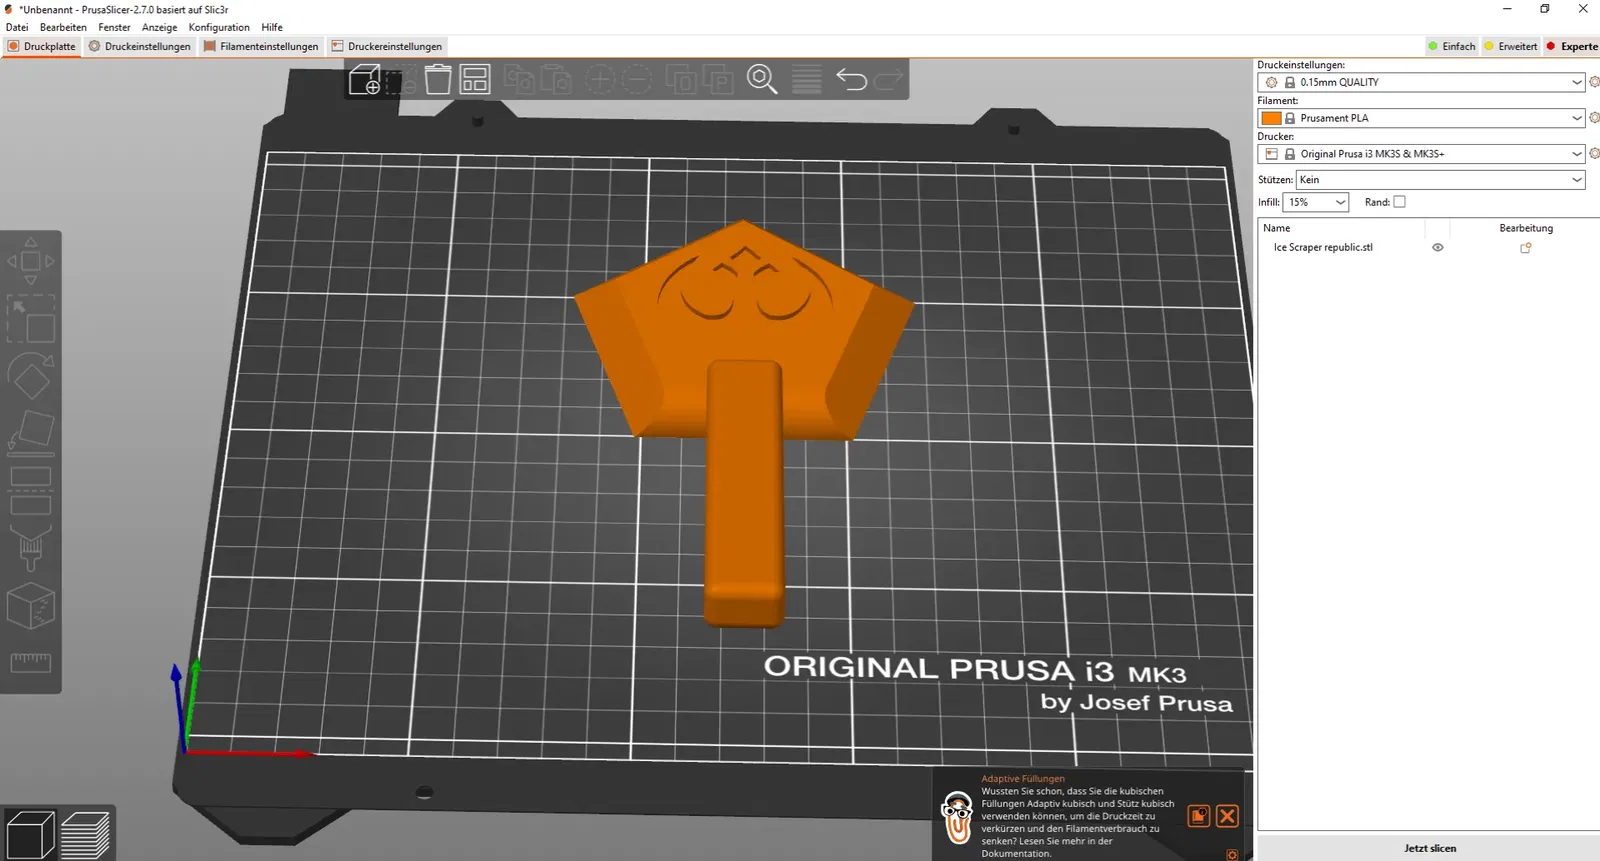Image resolution: width=1600 pixels, height=861 pixels.
Task: Select the Seam painting cube tool
Action: [x=31, y=606]
